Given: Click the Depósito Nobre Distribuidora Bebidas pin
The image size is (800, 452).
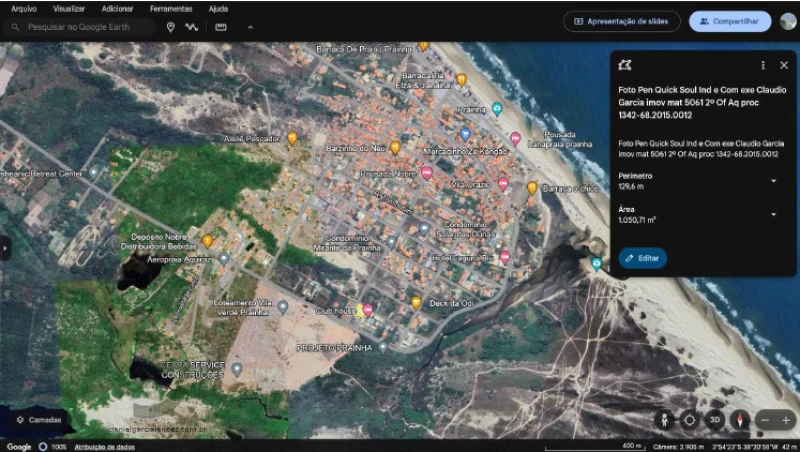Looking at the screenshot, I should [207, 241].
